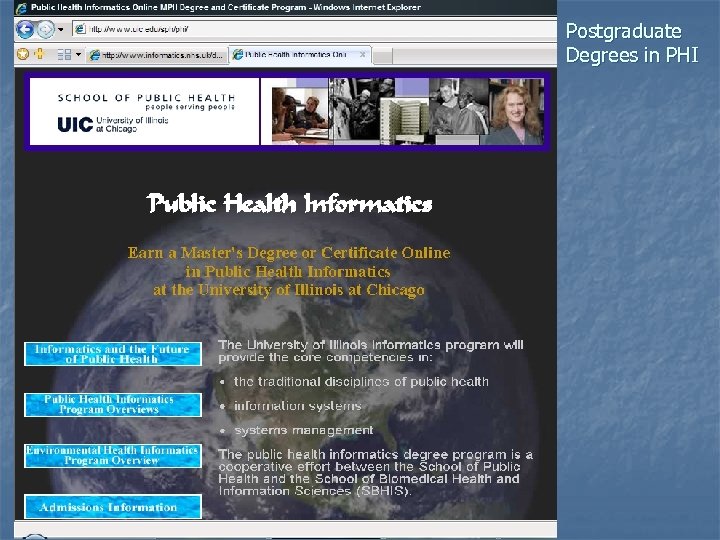
Task: Click the School of Public Health heading
Action: [146, 98]
